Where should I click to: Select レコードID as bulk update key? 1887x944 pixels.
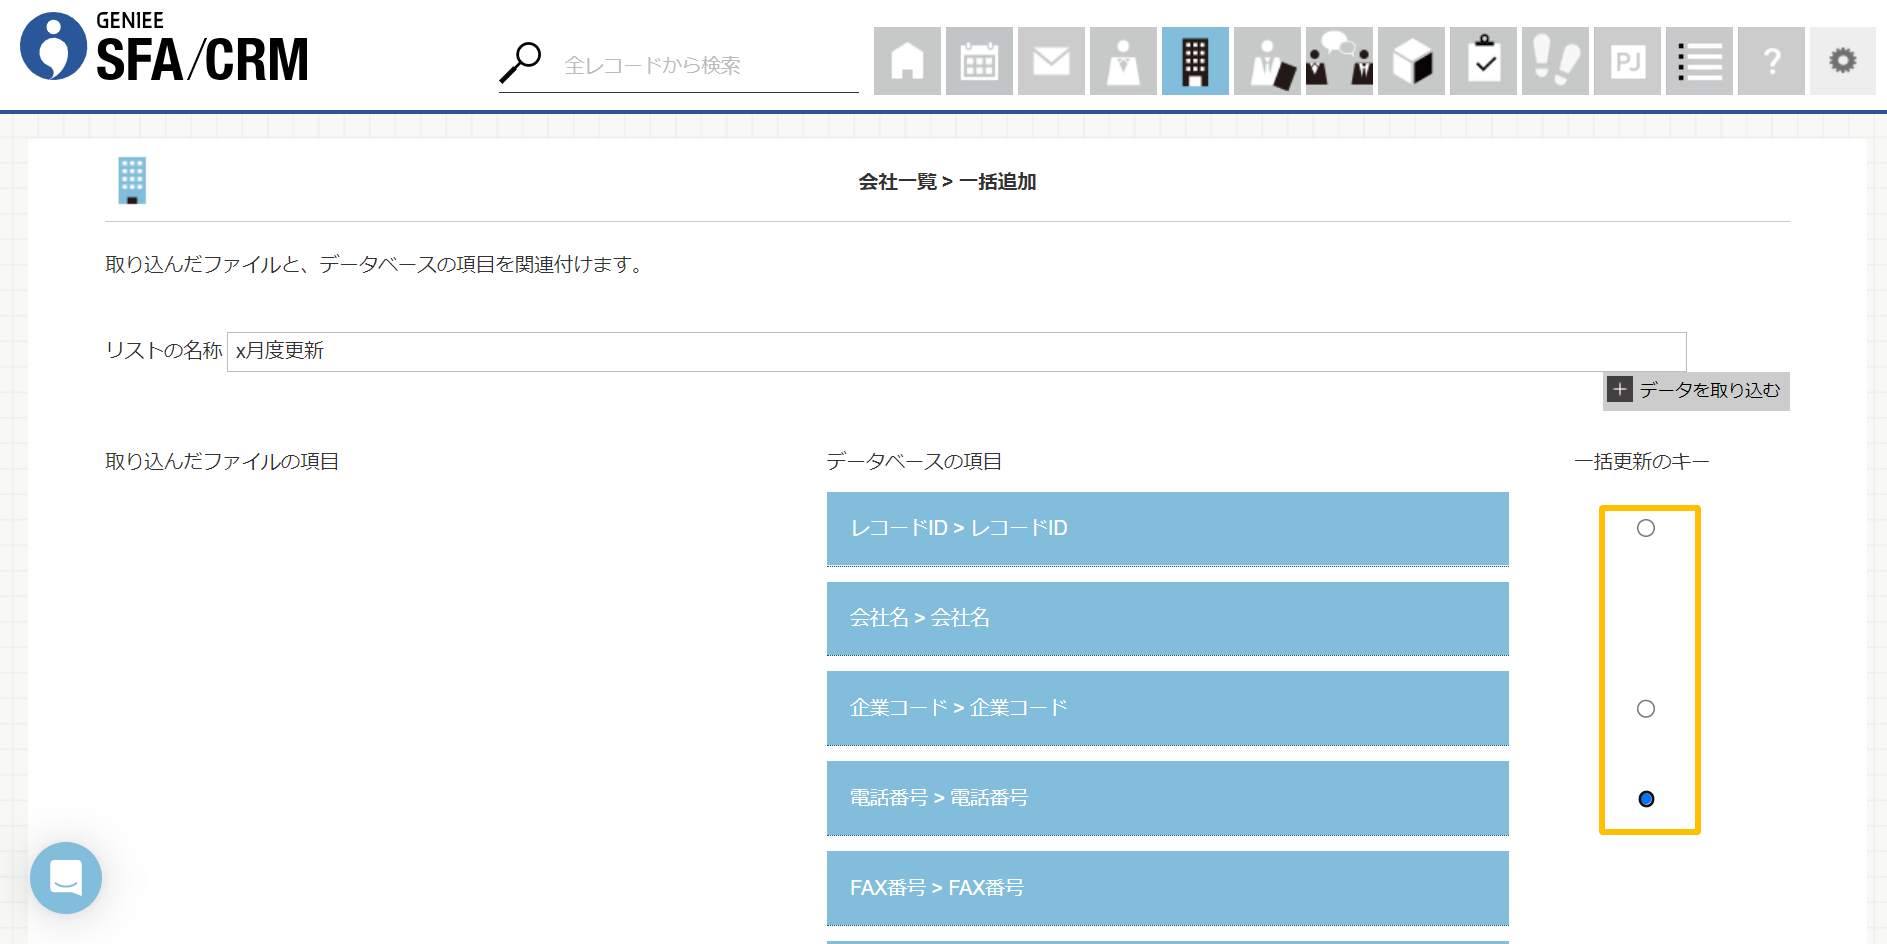tap(1646, 528)
